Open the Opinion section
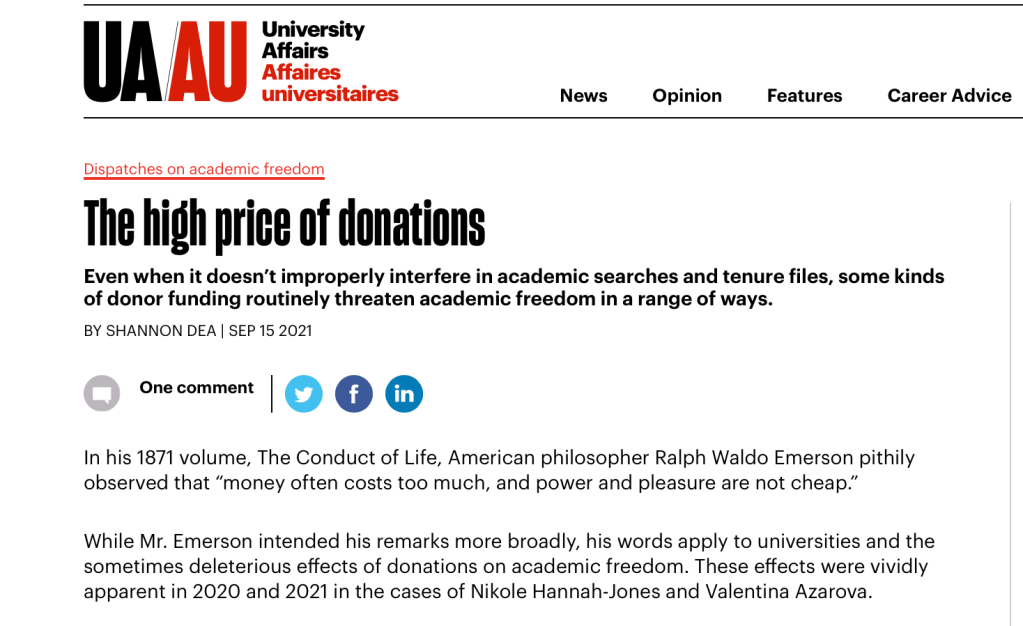 687,96
